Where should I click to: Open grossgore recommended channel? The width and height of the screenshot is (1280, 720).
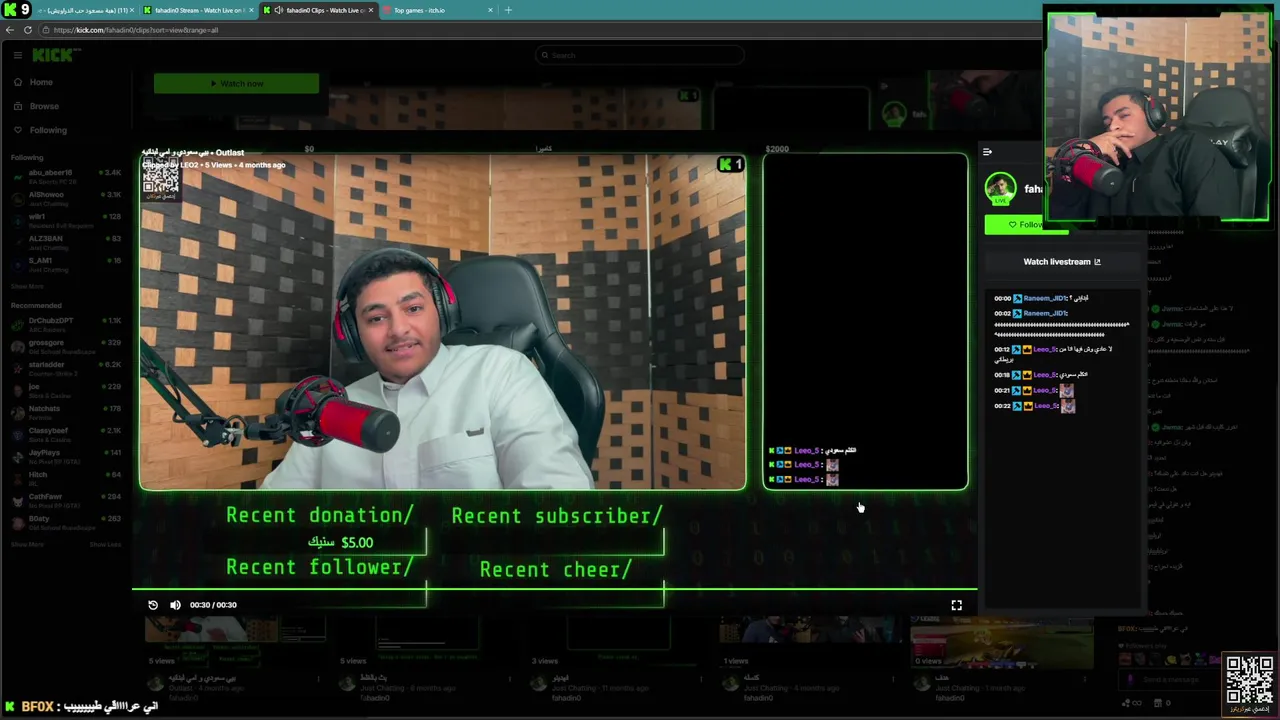coord(65,347)
